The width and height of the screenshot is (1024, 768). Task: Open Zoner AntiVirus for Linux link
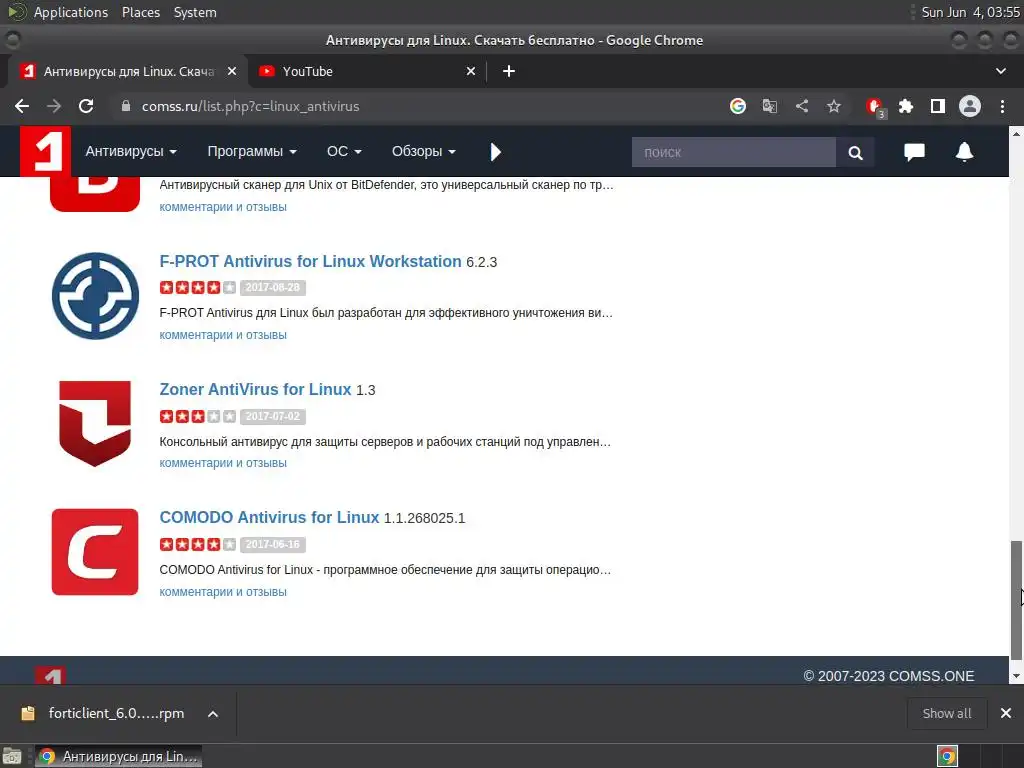click(255, 389)
